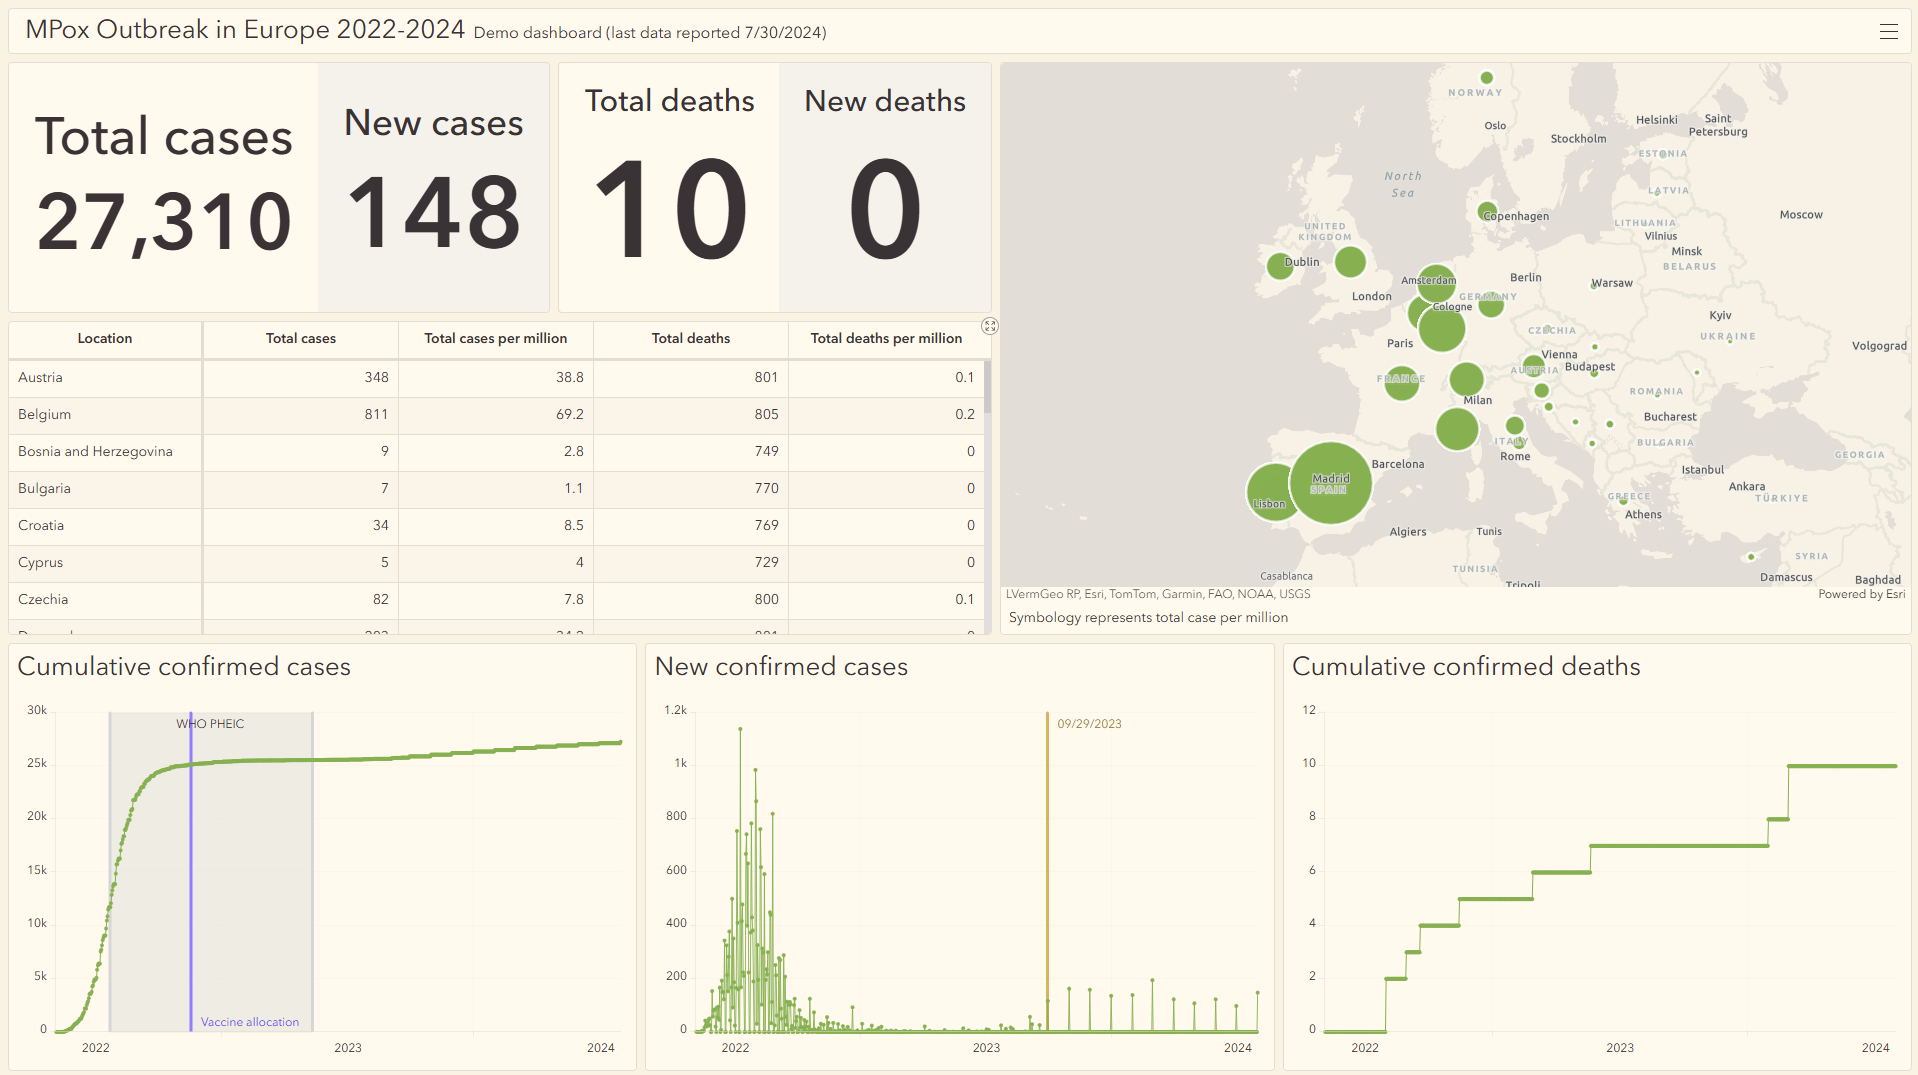Sort the table by Total cases column
Screen dimensions: 1918x1075
[x=300, y=339]
